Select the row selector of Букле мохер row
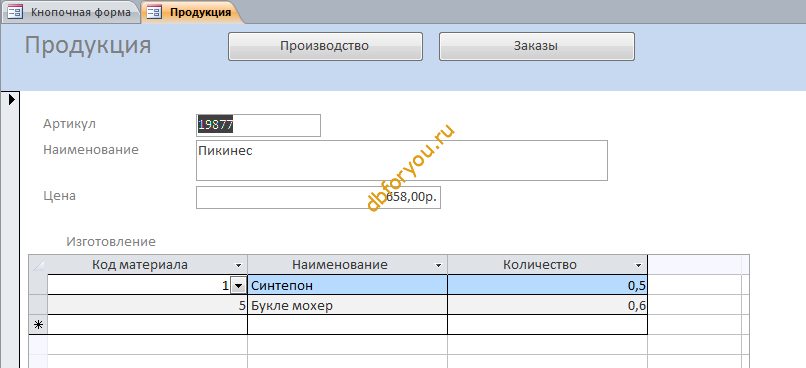The height and width of the screenshot is (368, 806). 38,306
